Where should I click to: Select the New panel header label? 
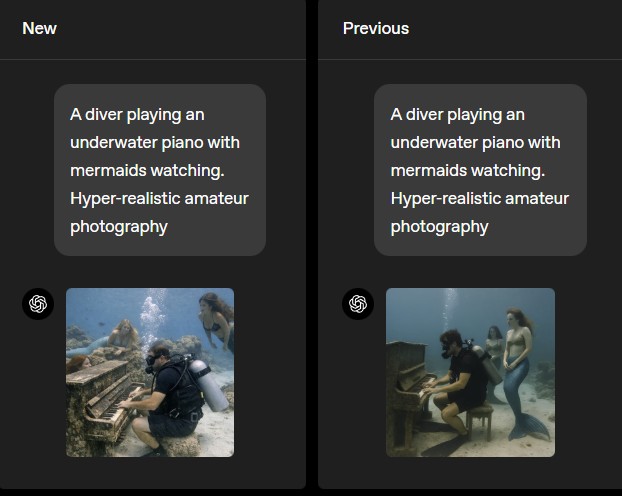(x=39, y=28)
